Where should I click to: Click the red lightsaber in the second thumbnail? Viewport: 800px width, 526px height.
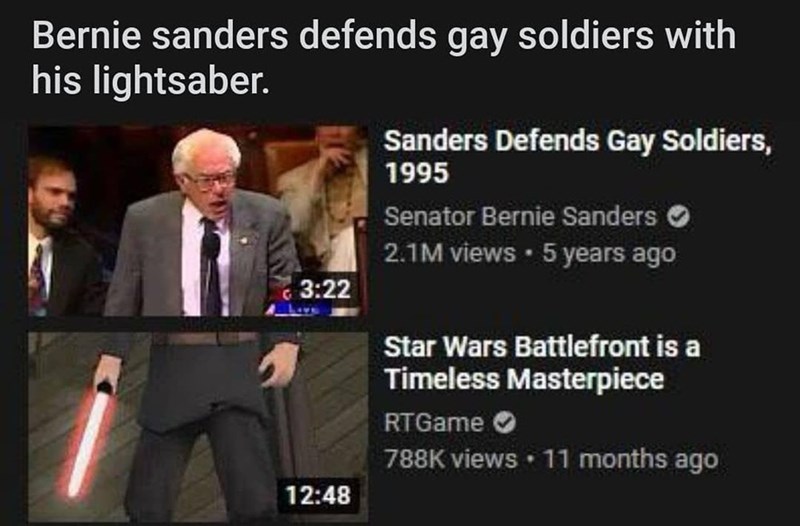pos(92,437)
